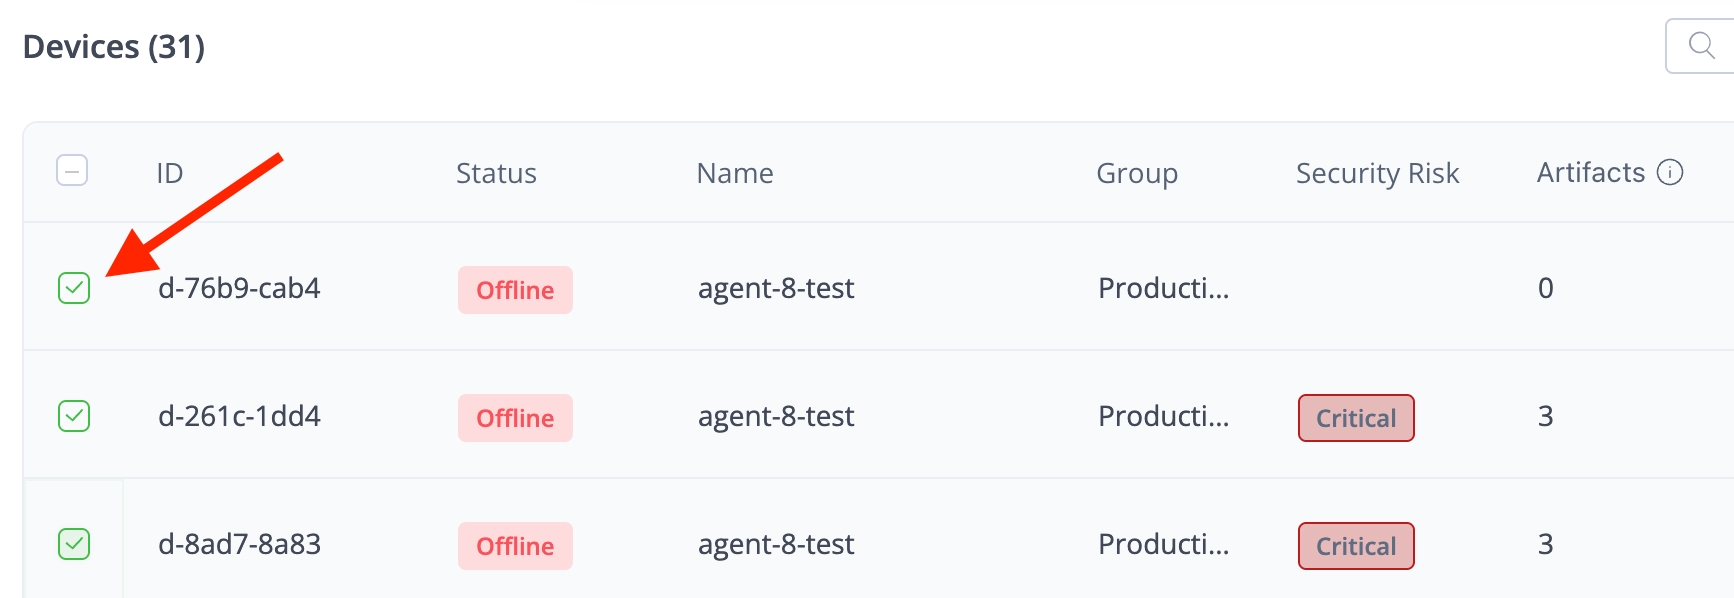Image resolution: width=1734 pixels, height=598 pixels.
Task: Open device d-76b9-cab4
Action: pyautogui.click(x=239, y=288)
